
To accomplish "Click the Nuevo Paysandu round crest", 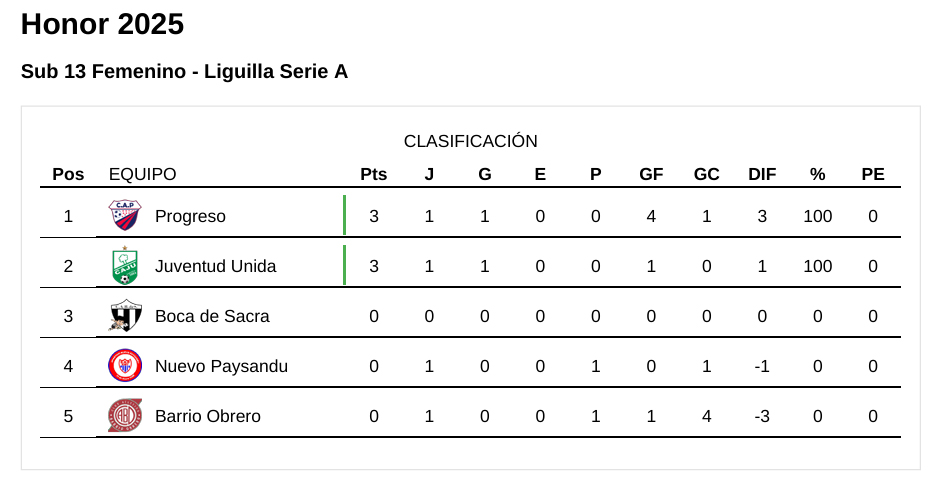I will click(125, 366).
